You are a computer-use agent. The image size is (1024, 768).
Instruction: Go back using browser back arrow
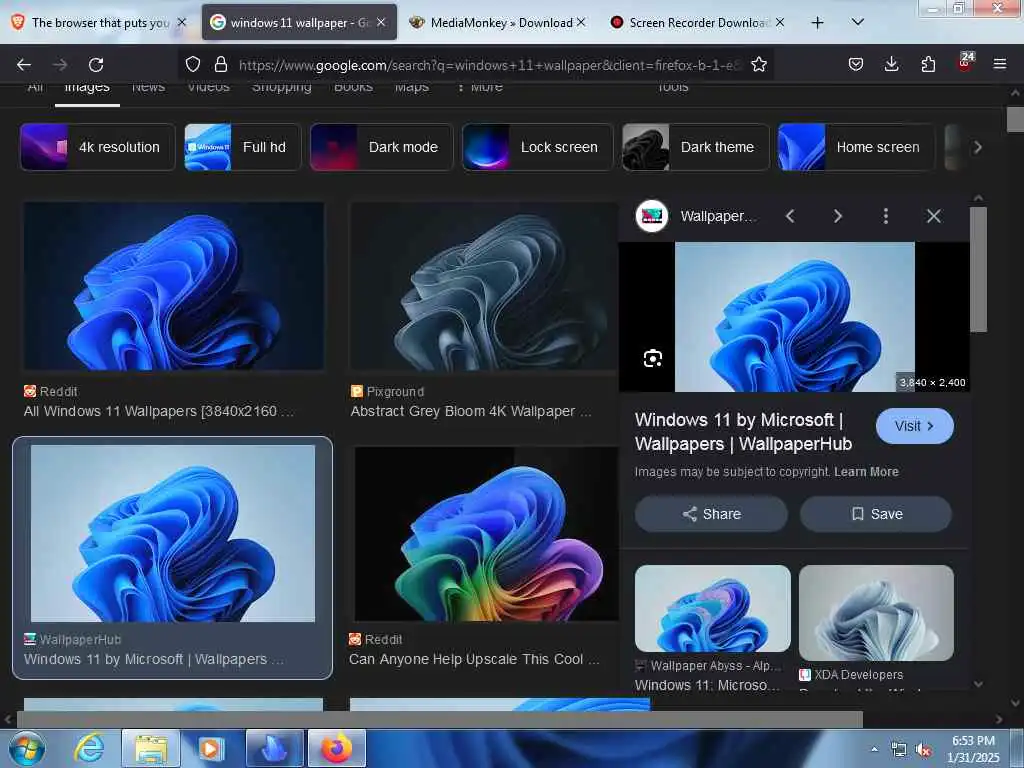[x=24, y=64]
